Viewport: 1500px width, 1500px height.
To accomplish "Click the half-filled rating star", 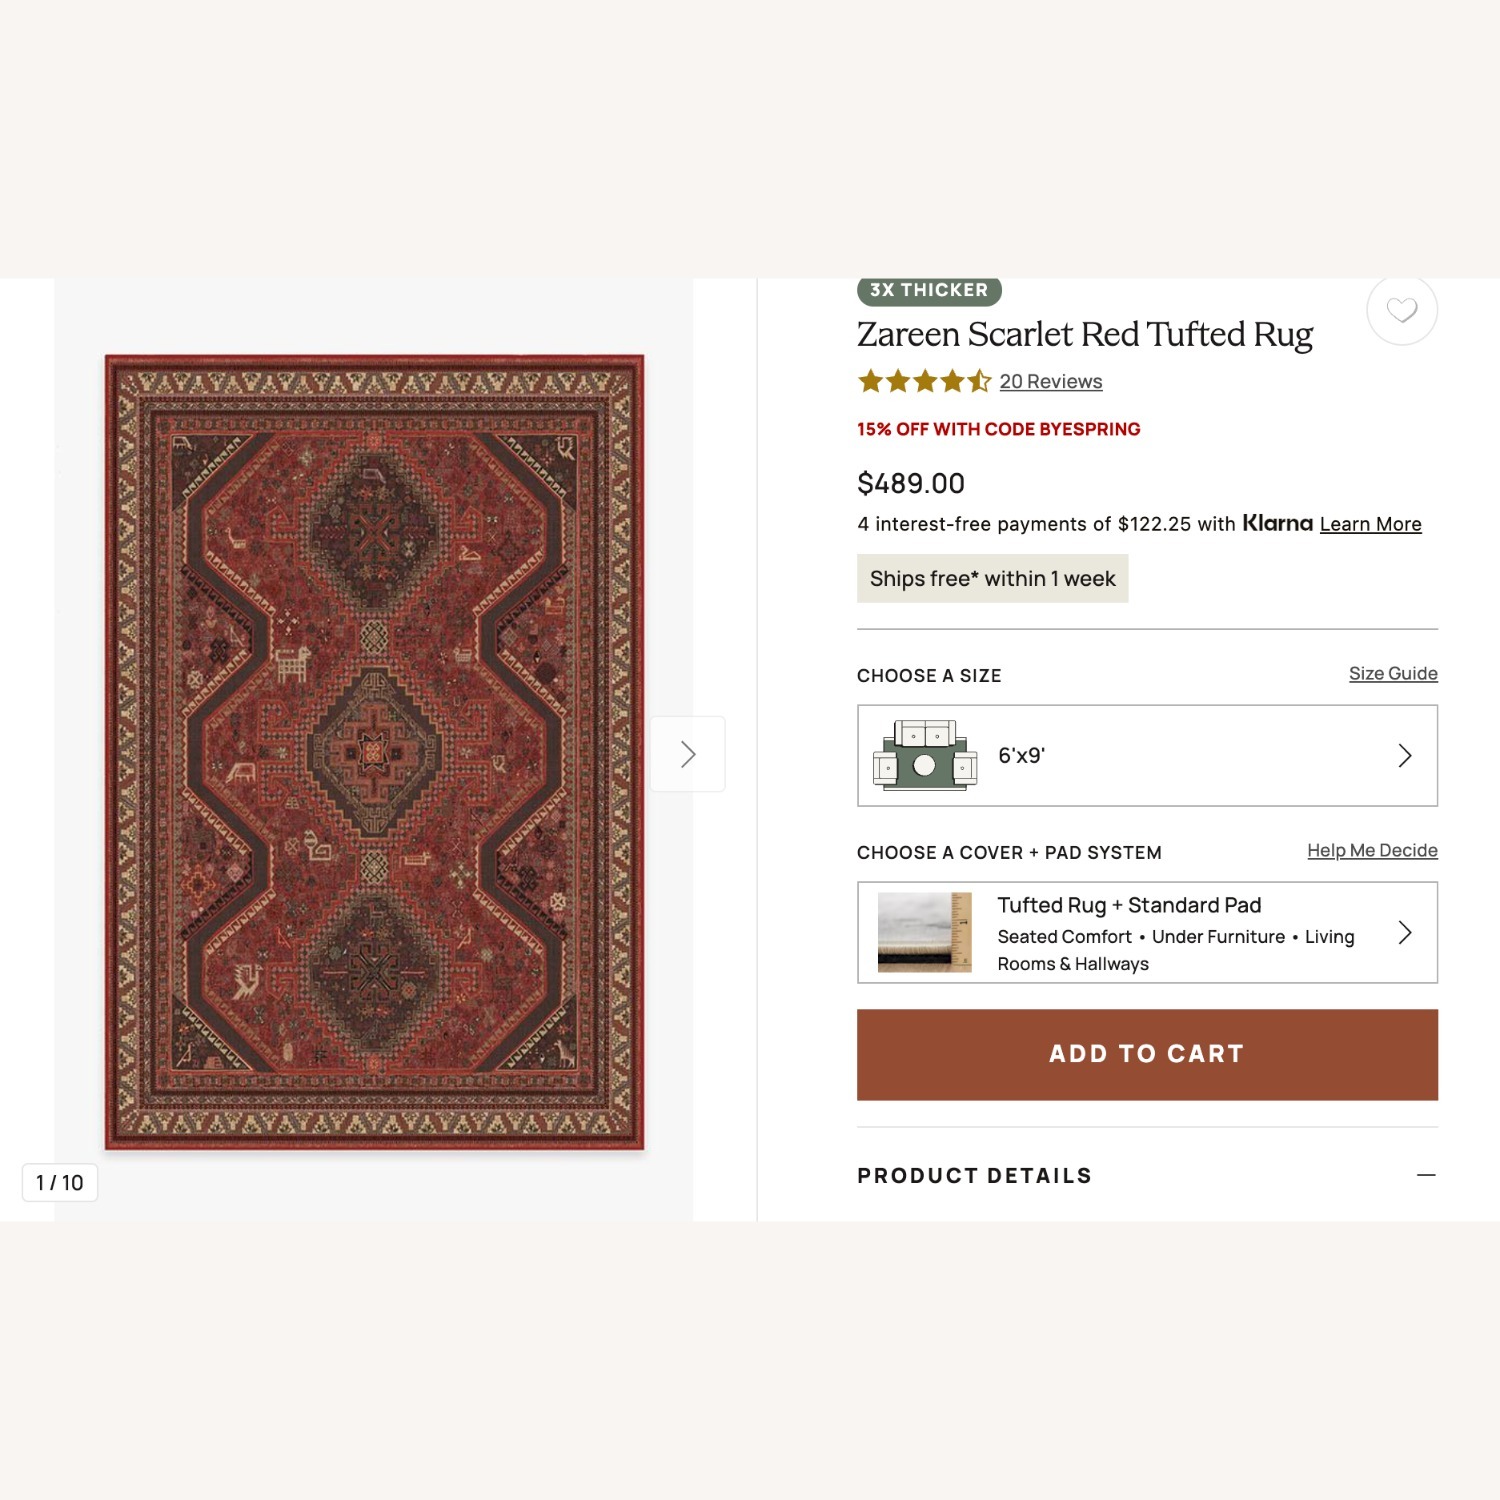I will click(978, 381).
